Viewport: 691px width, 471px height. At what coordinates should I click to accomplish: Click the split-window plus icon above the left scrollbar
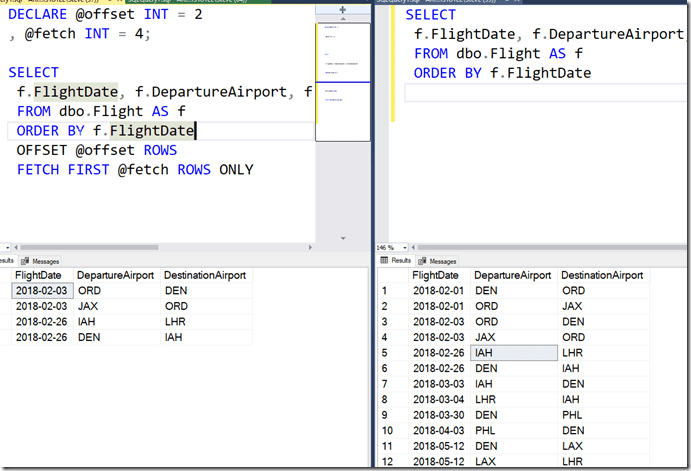pyautogui.click(x=342, y=10)
